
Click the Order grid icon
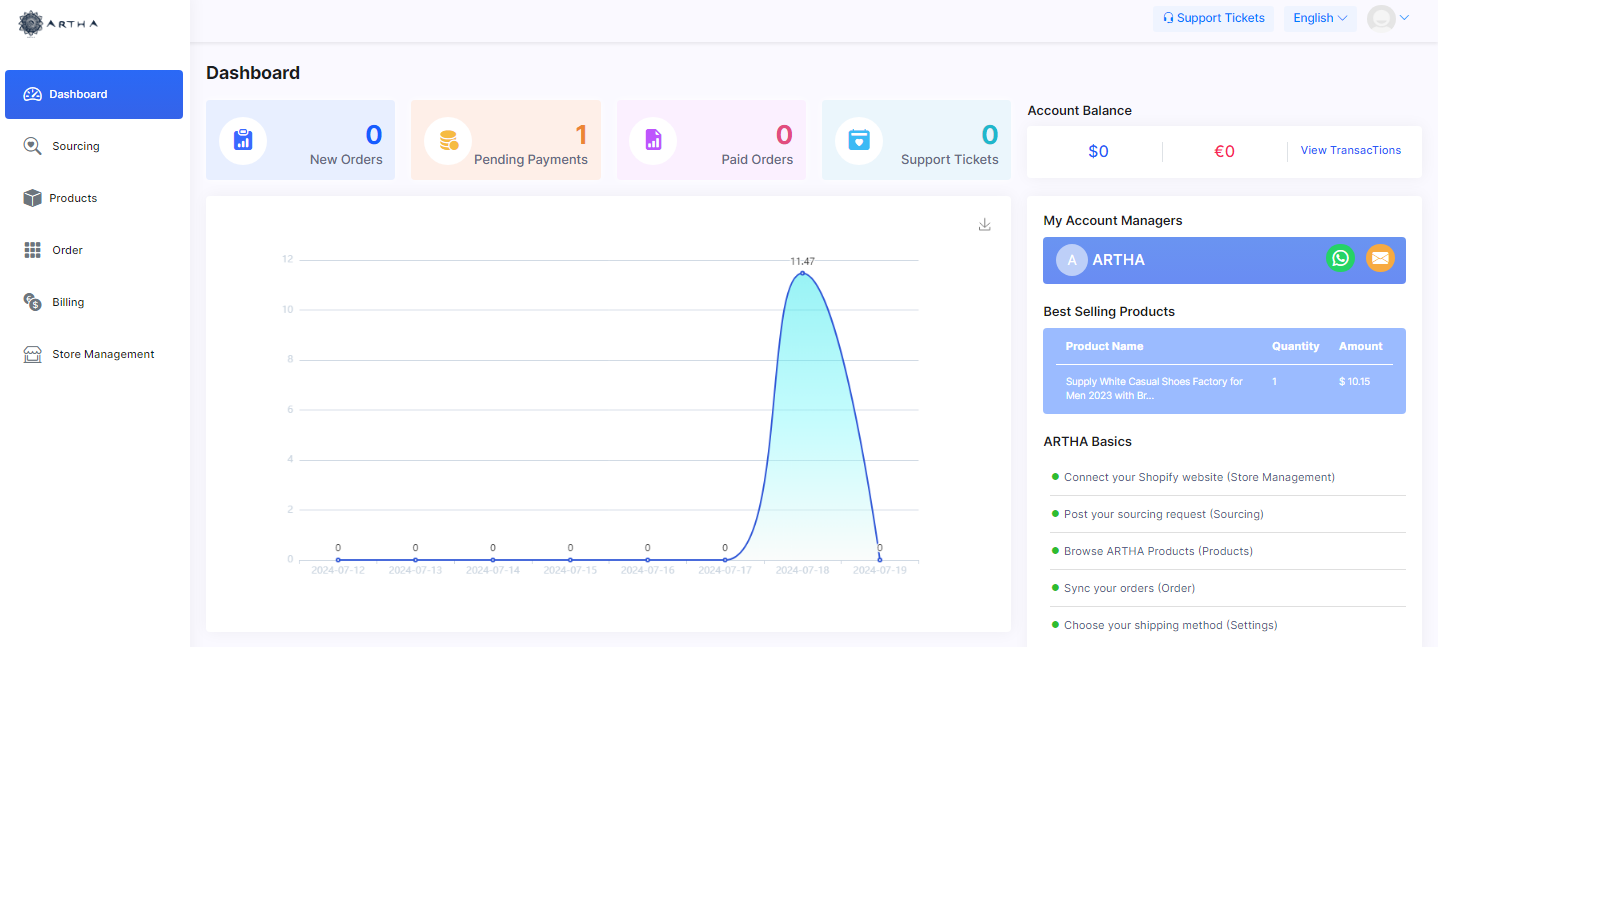pyautogui.click(x=33, y=250)
